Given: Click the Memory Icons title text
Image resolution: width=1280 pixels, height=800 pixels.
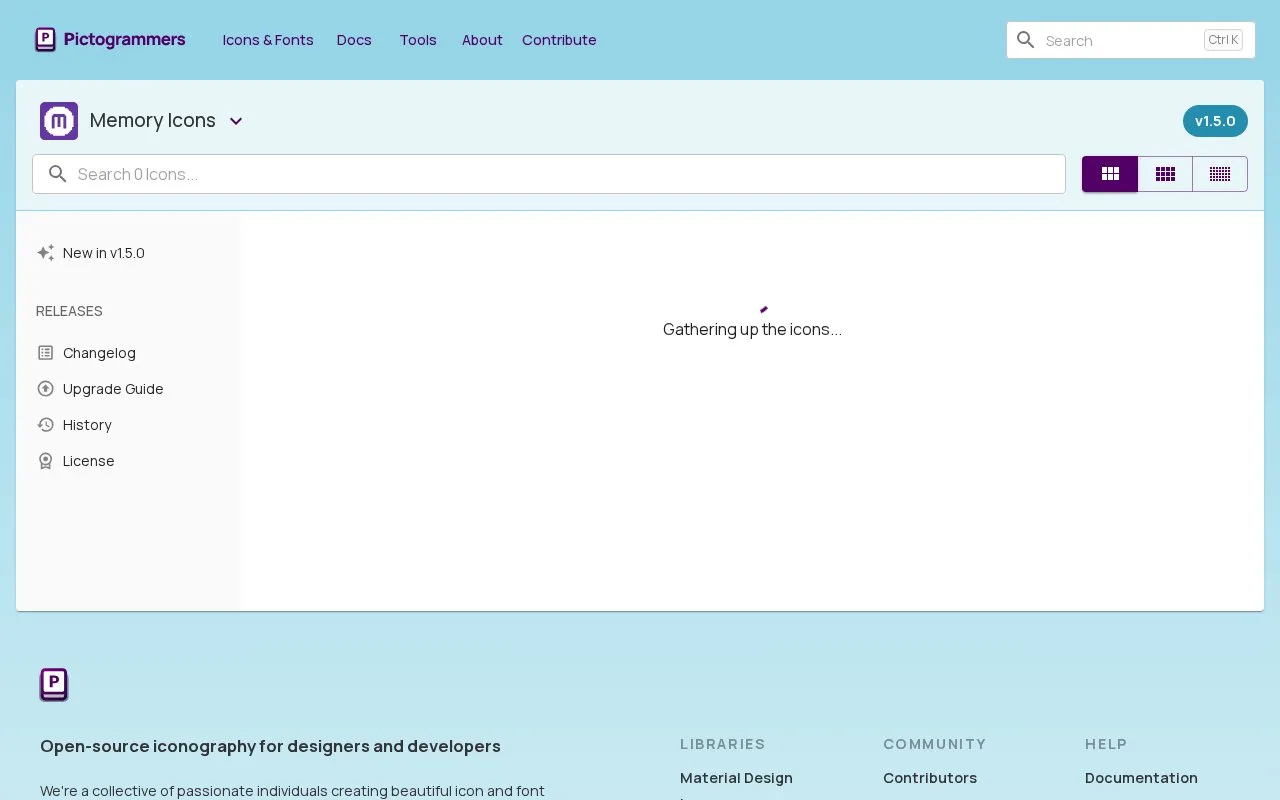Looking at the screenshot, I should [153, 121].
